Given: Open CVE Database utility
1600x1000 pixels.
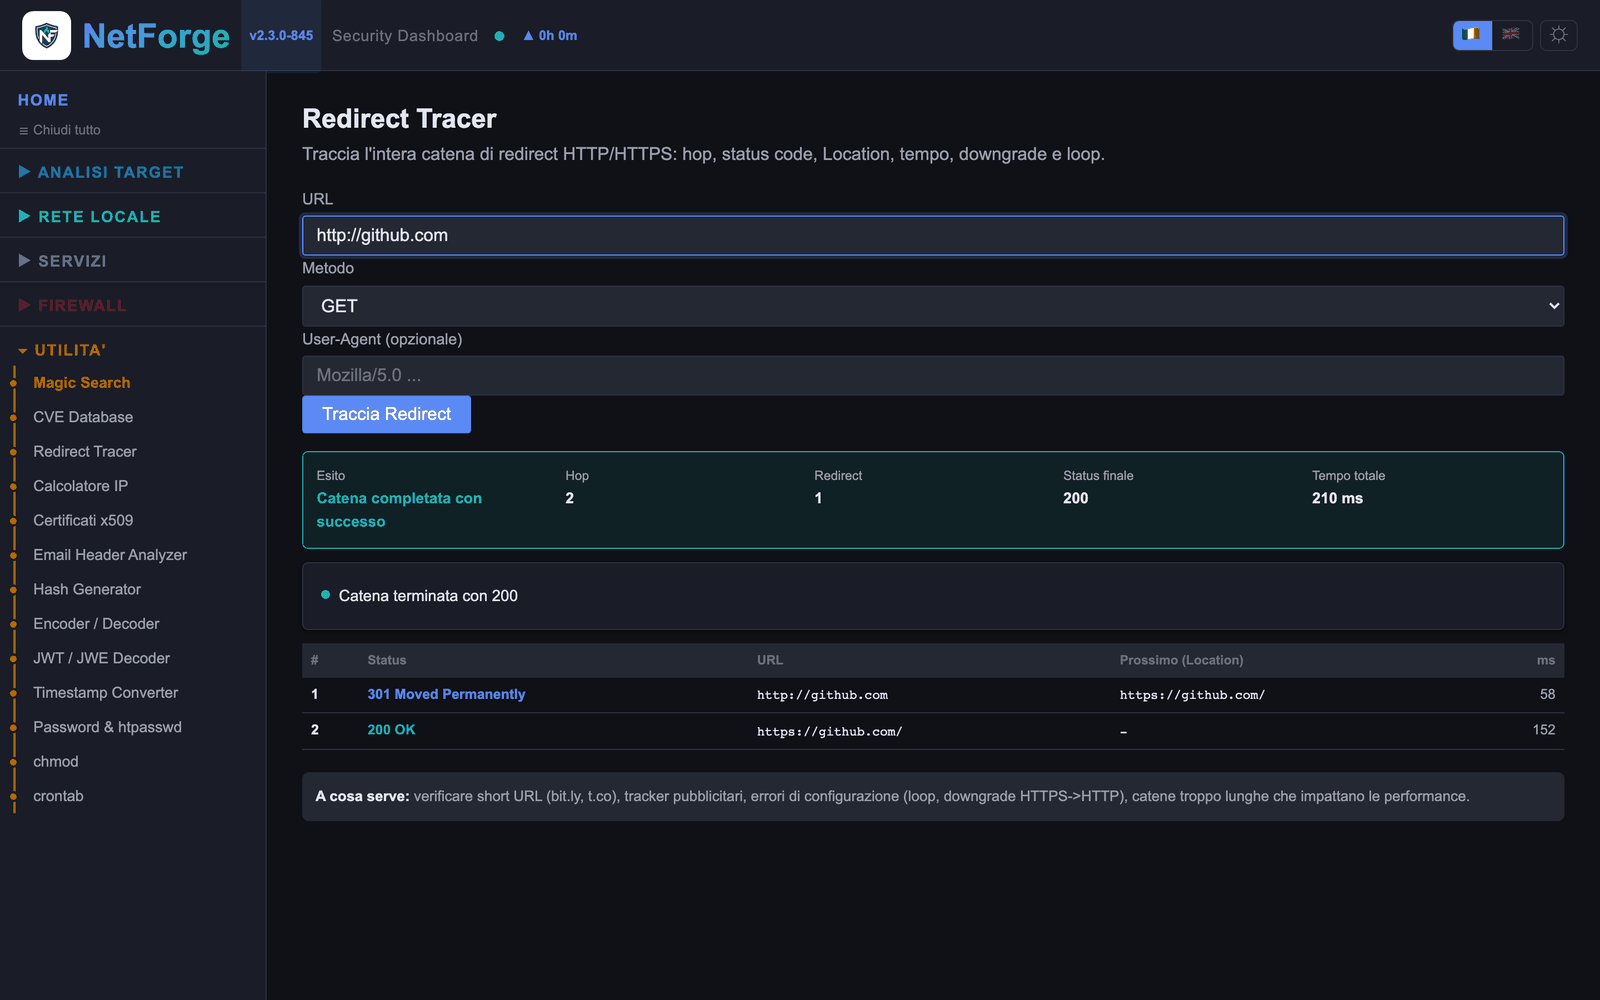Looking at the screenshot, I should coord(83,417).
